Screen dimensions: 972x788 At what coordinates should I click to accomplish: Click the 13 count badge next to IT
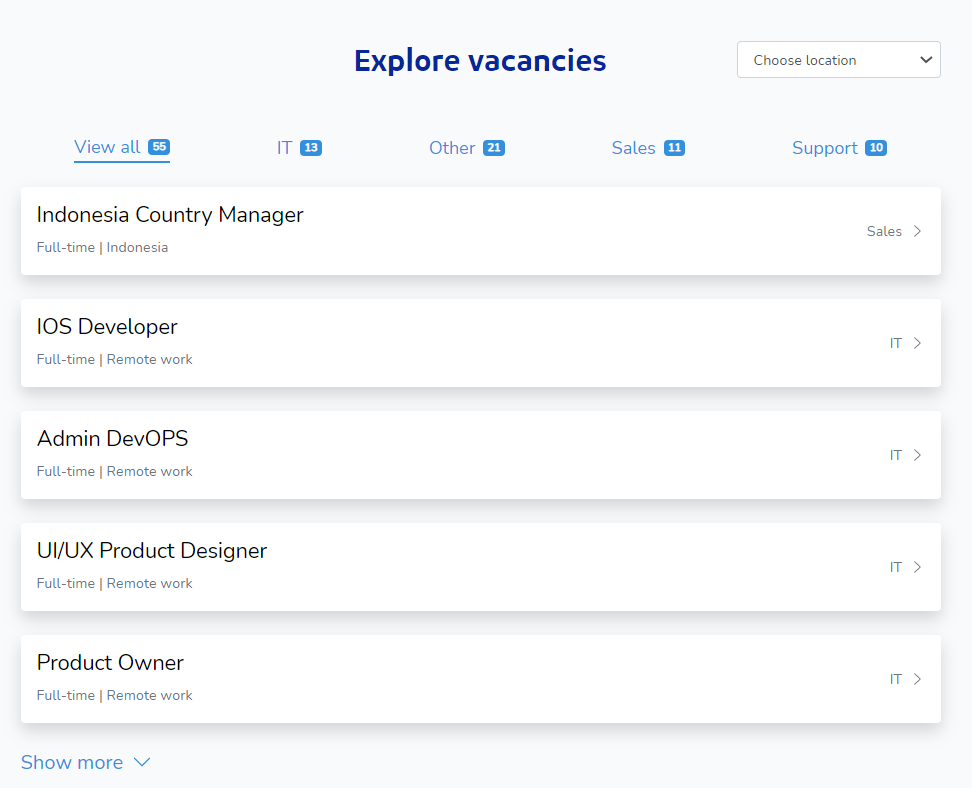pyautogui.click(x=311, y=148)
